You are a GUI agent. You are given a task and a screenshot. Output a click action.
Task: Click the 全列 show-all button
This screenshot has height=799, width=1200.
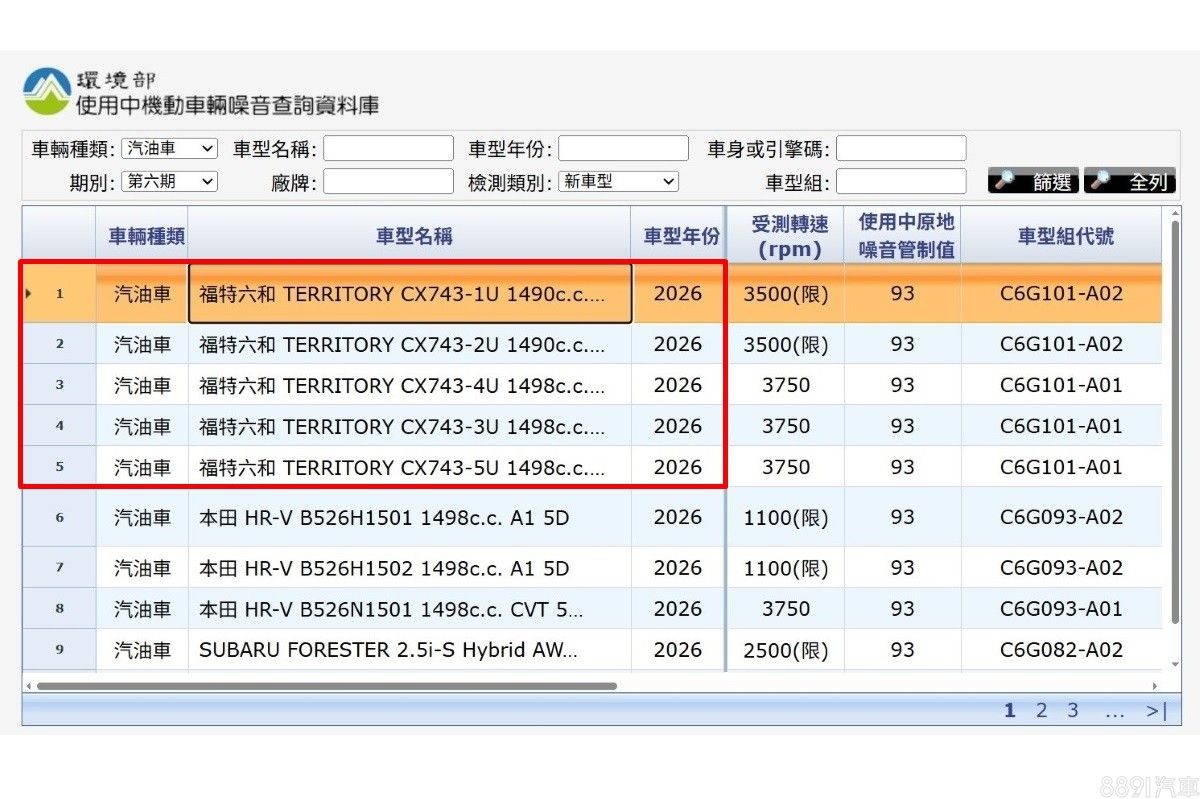click(x=1129, y=182)
